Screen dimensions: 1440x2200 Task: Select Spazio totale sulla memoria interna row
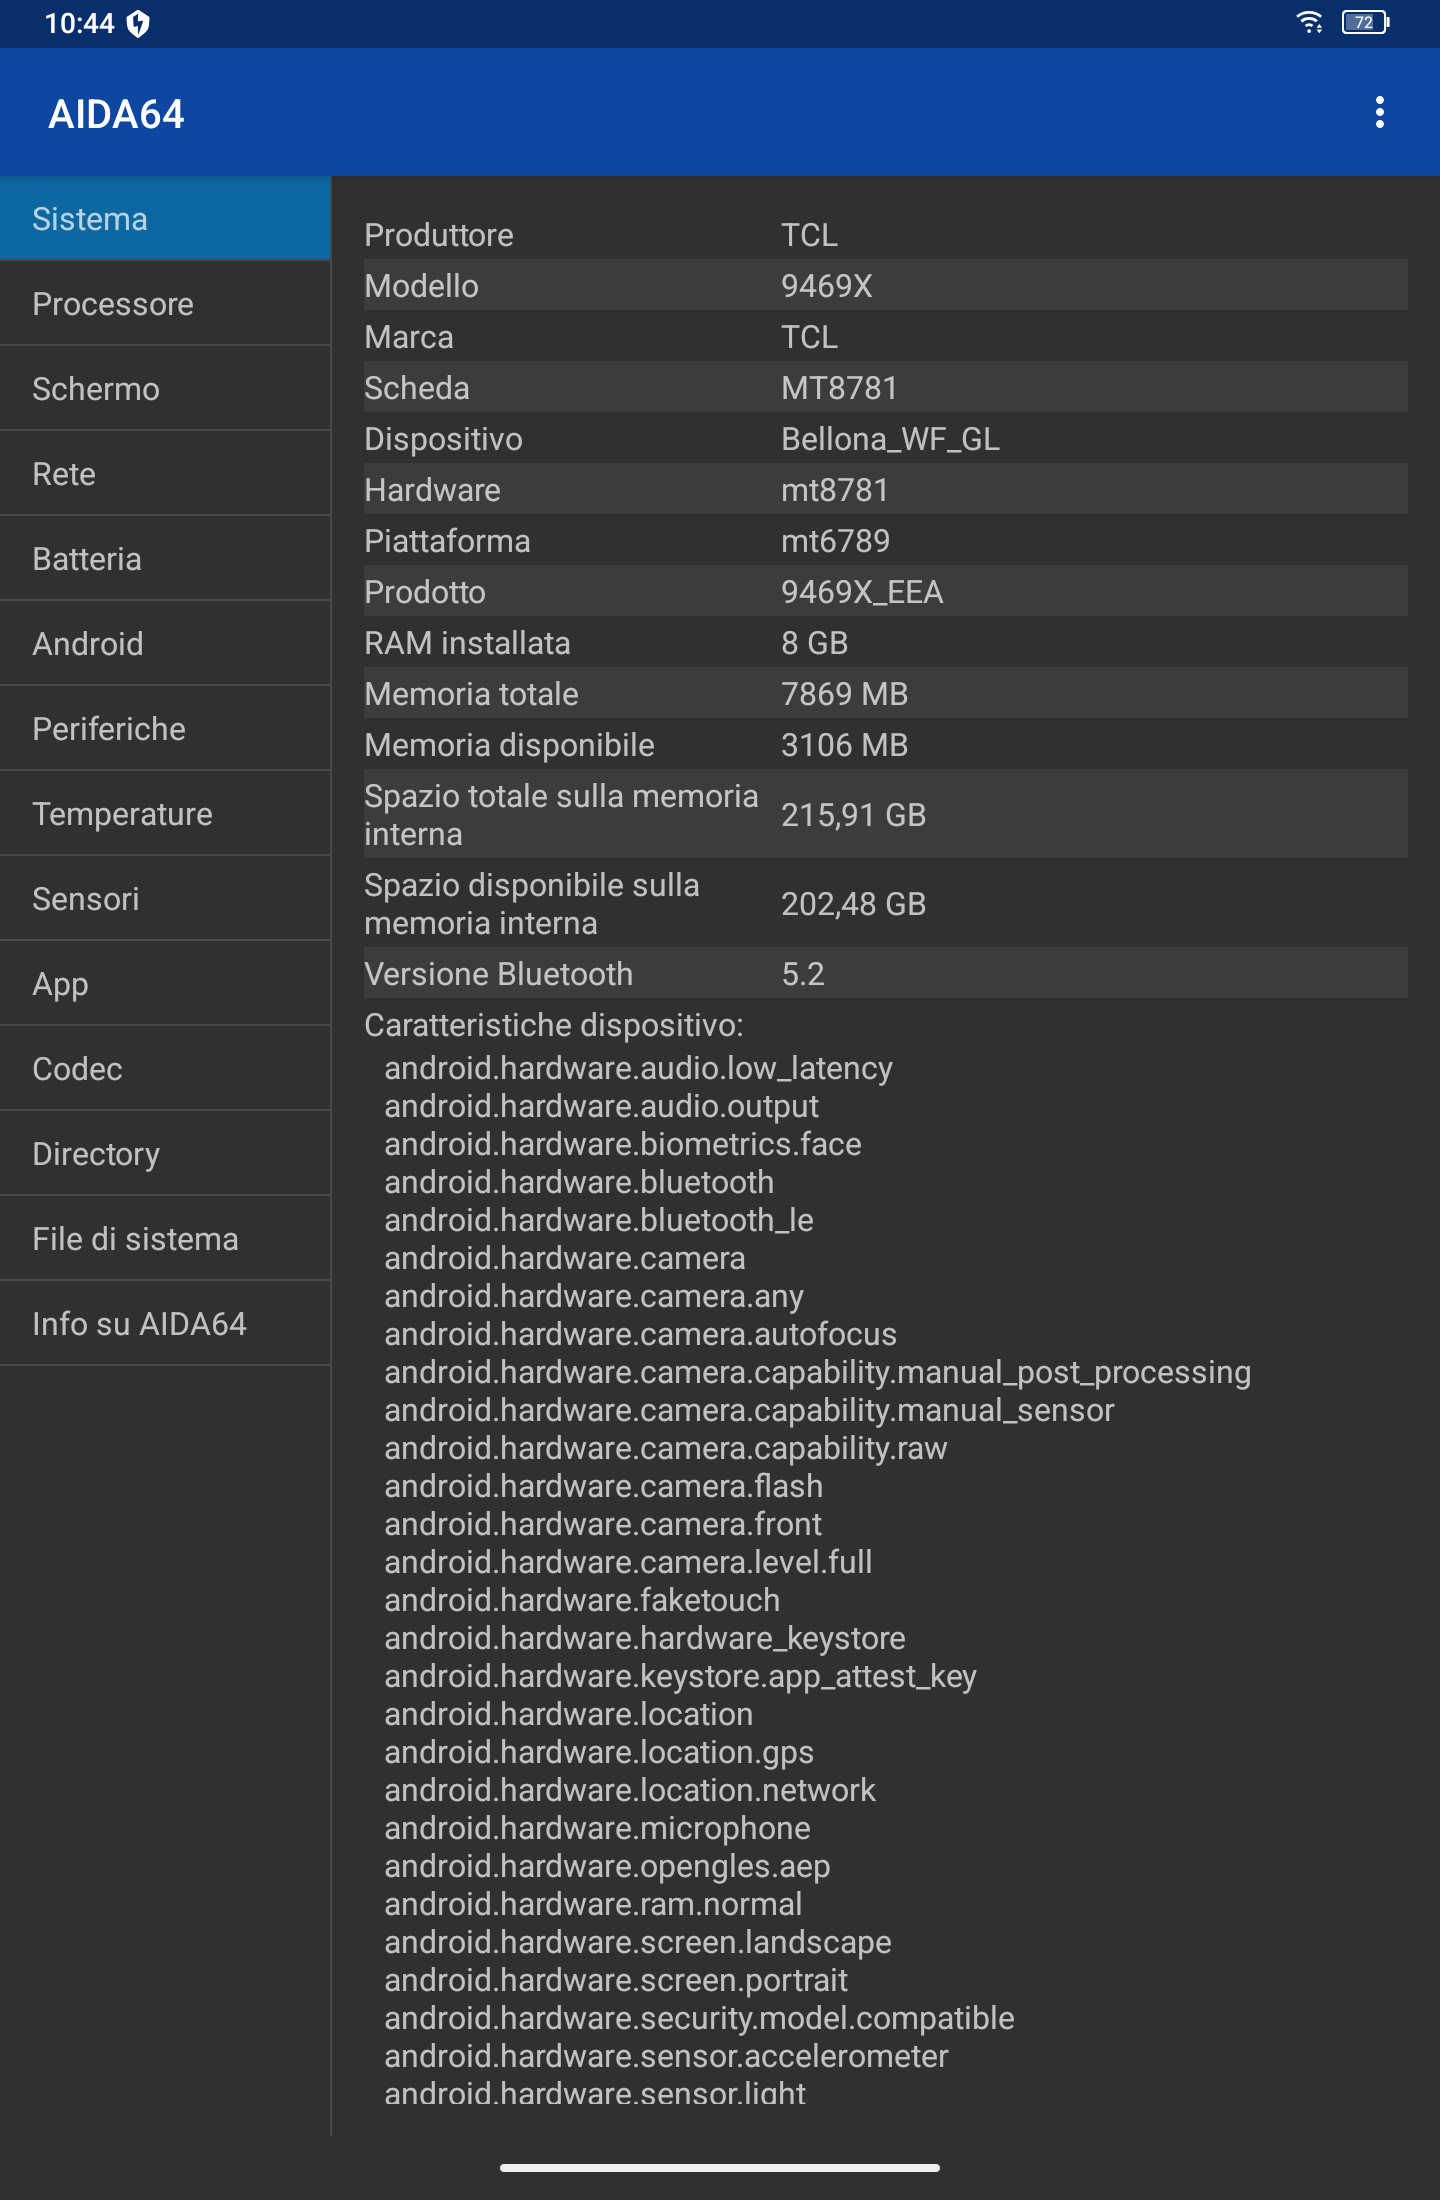(885, 815)
